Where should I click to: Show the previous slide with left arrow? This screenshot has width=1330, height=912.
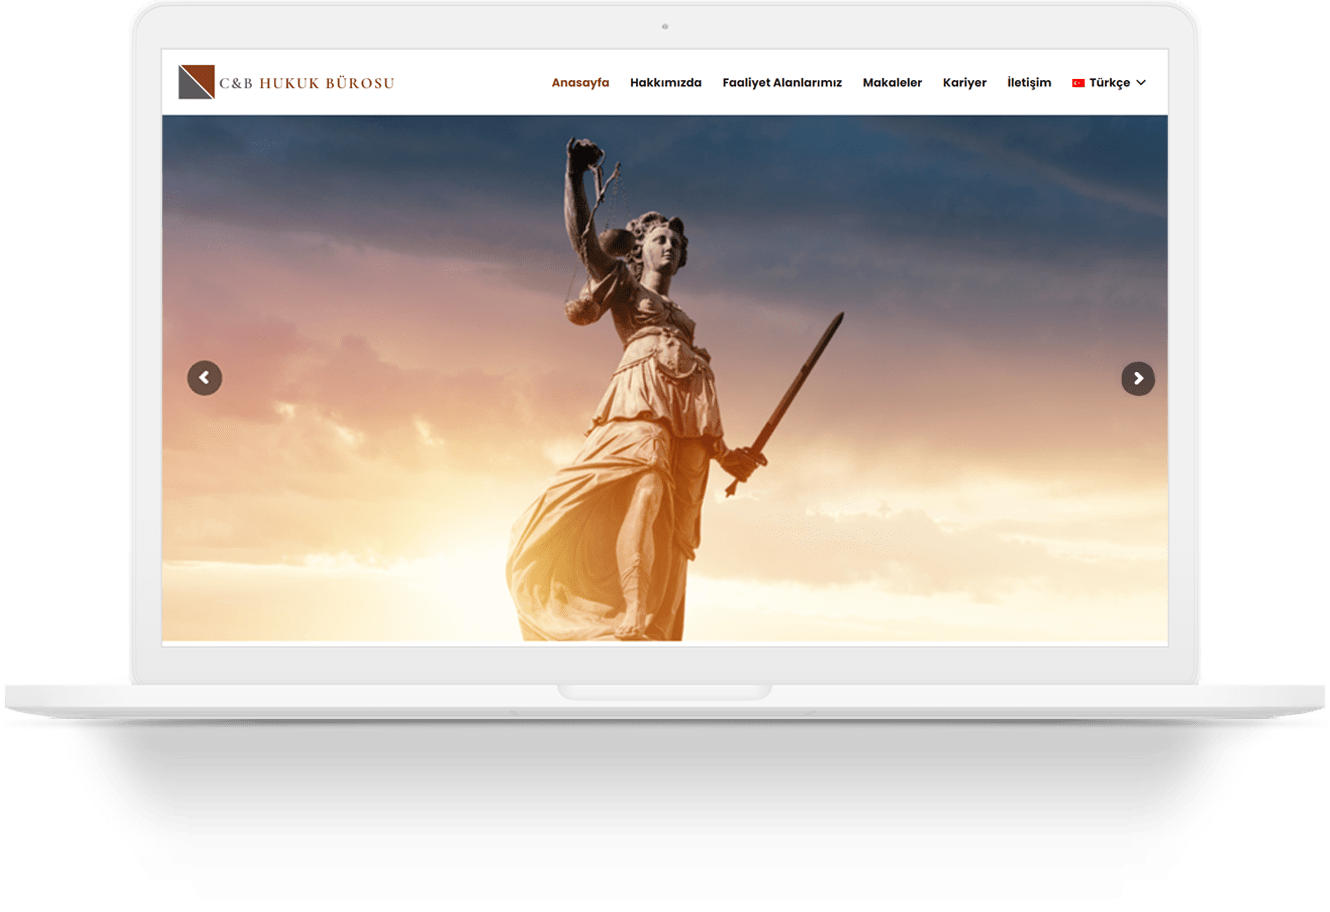point(205,378)
